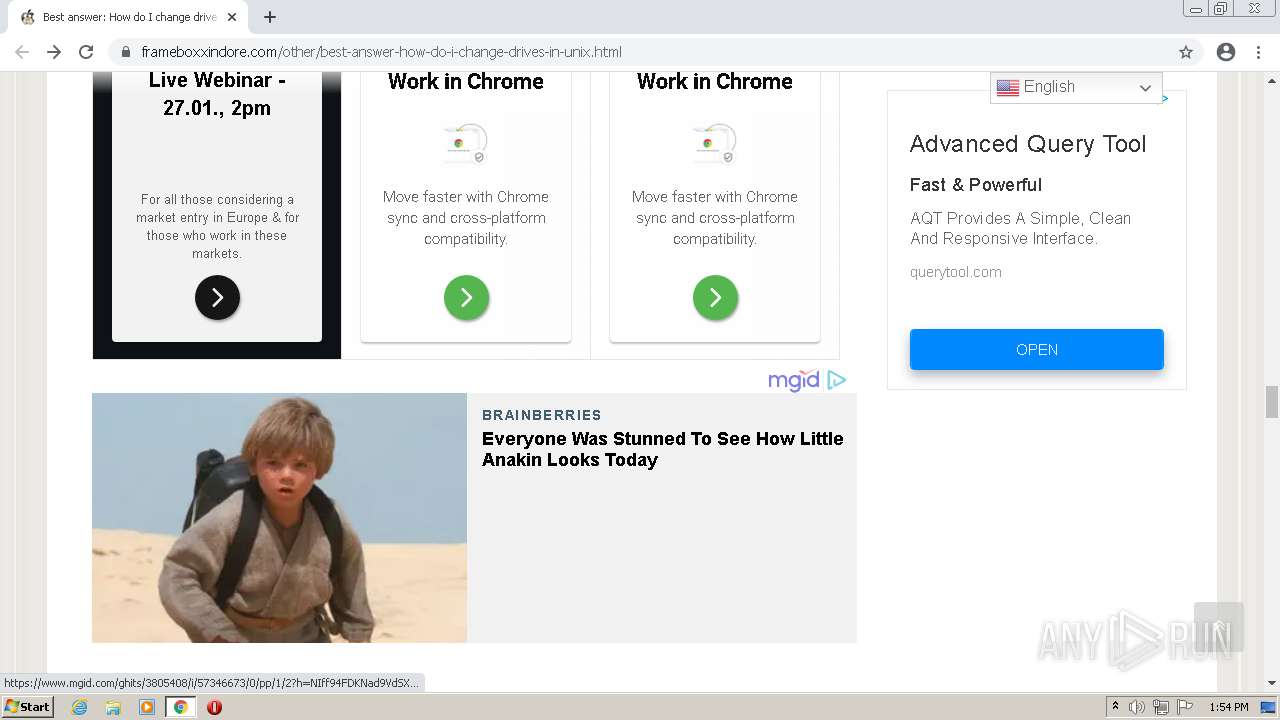Click the green arrow on second Work in Chrome card
This screenshot has height=720, width=1280.
click(715, 297)
